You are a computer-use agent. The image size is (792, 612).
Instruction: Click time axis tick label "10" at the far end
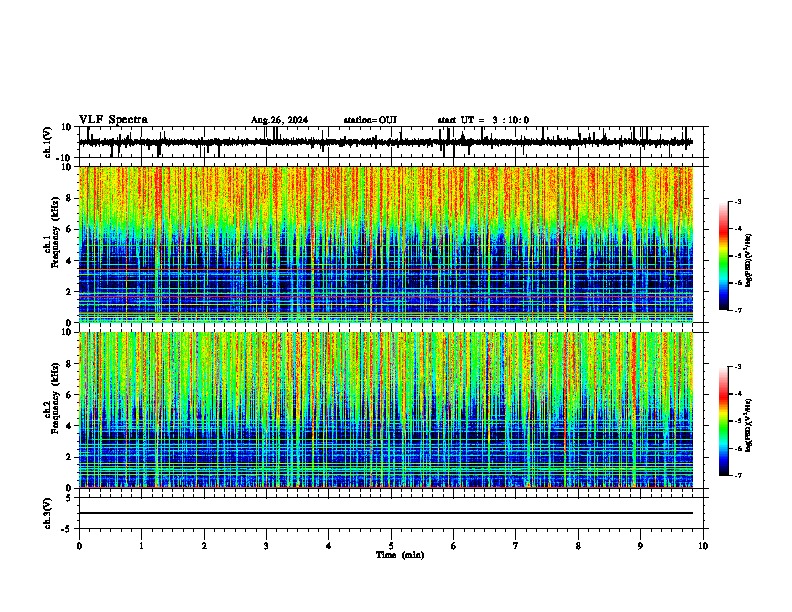click(703, 546)
